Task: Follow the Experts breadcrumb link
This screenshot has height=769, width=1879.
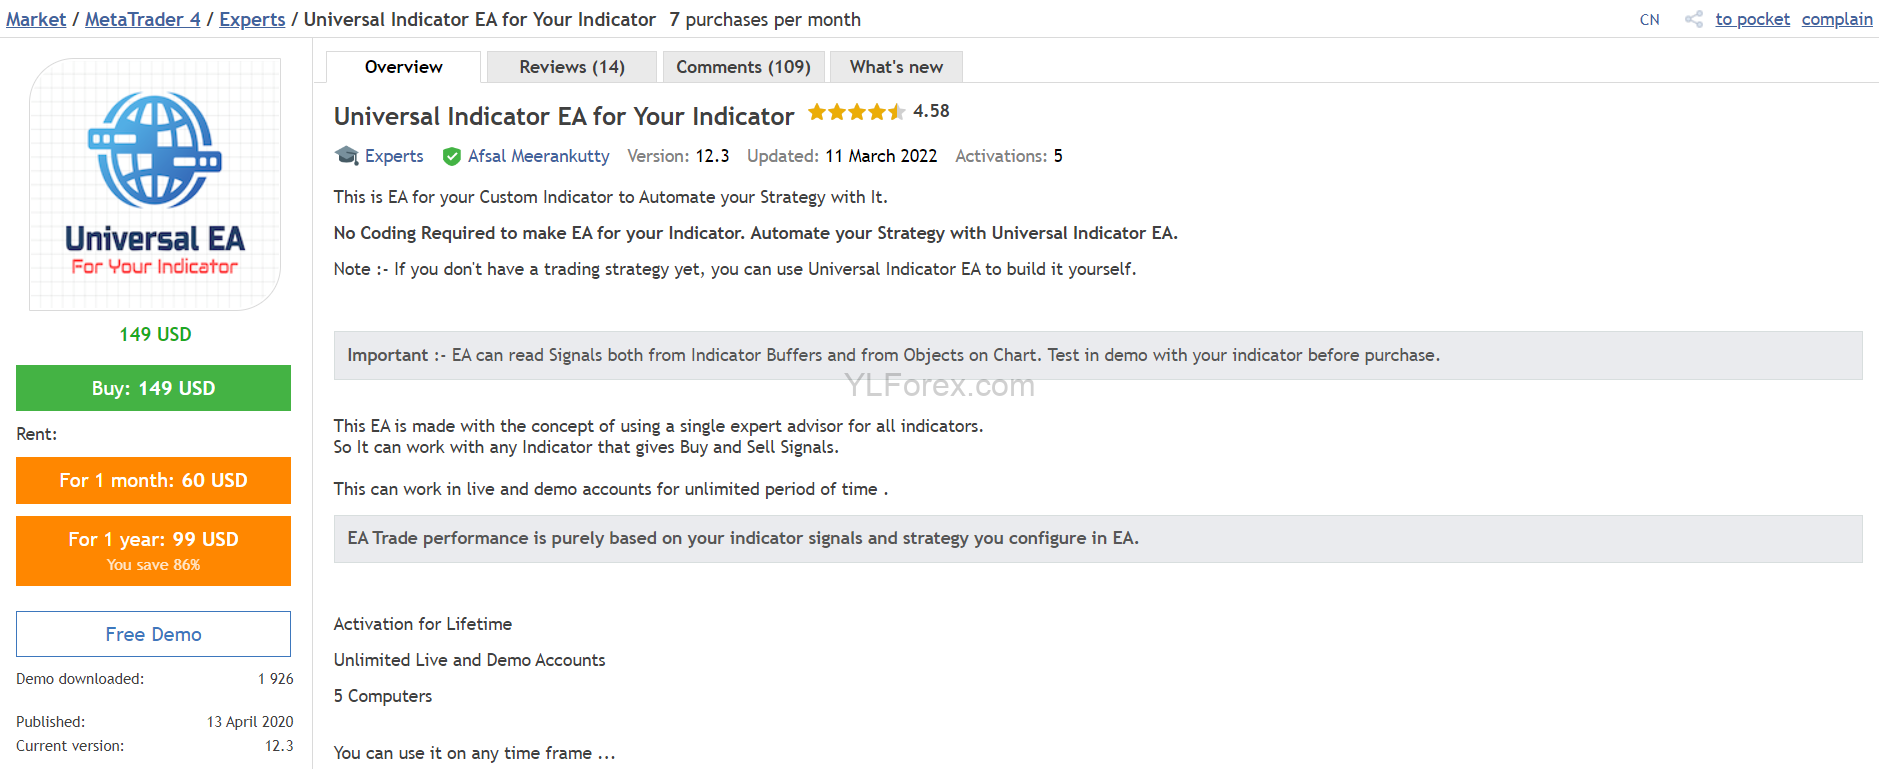Action: [252, 19]
